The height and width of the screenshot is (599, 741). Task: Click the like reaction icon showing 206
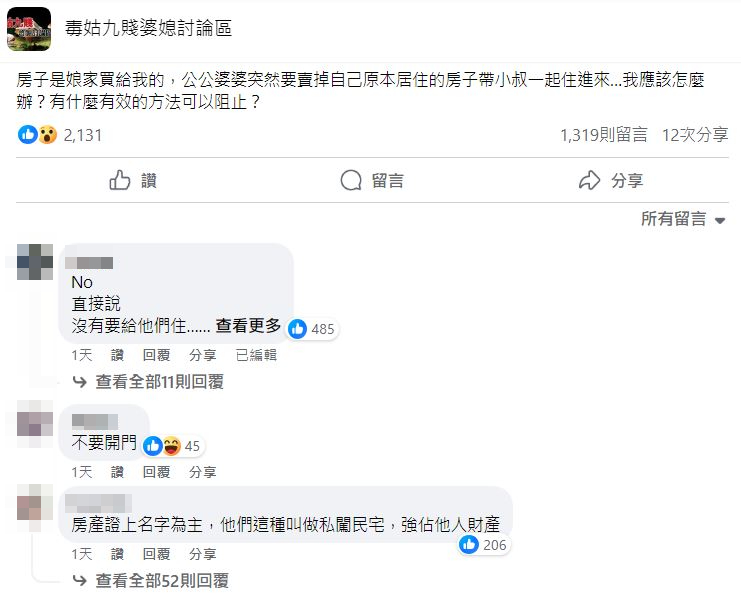tap(469, 545)
